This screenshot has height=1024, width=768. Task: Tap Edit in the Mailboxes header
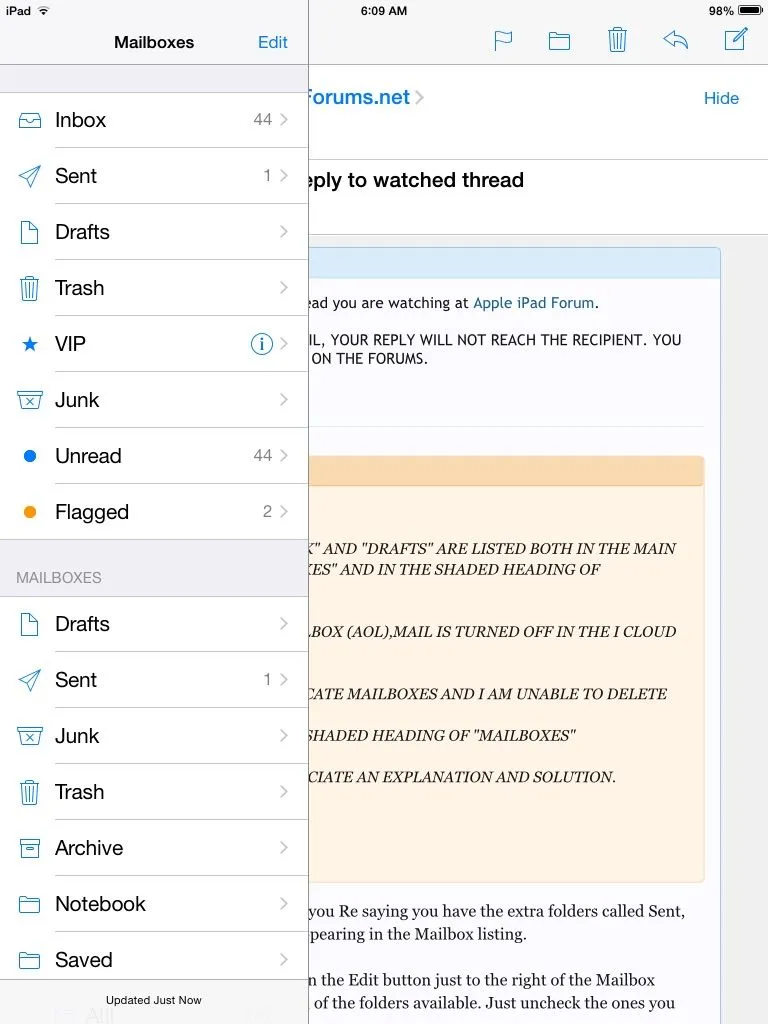pos(272,42)
